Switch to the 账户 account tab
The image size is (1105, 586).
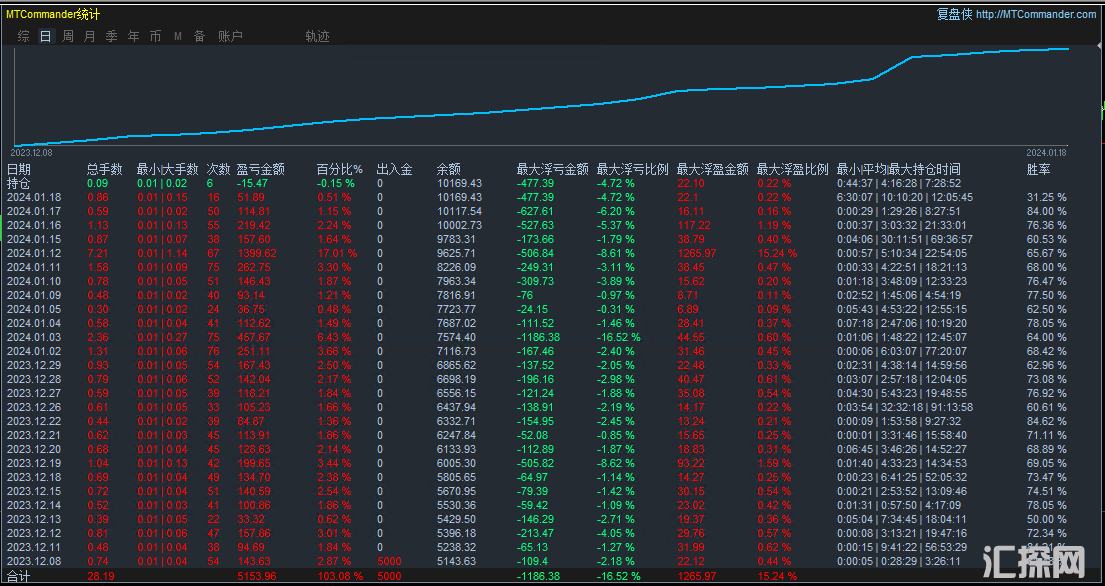(x=230, y=36)
